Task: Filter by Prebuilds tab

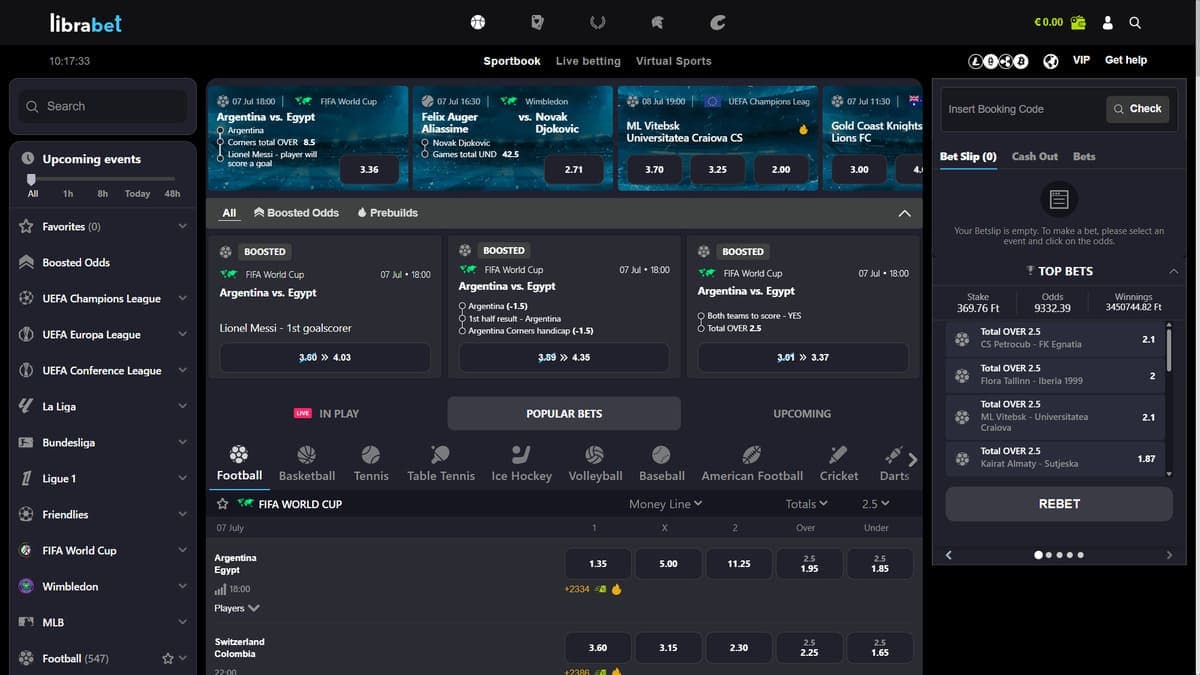Action: (x=387, y=213)
